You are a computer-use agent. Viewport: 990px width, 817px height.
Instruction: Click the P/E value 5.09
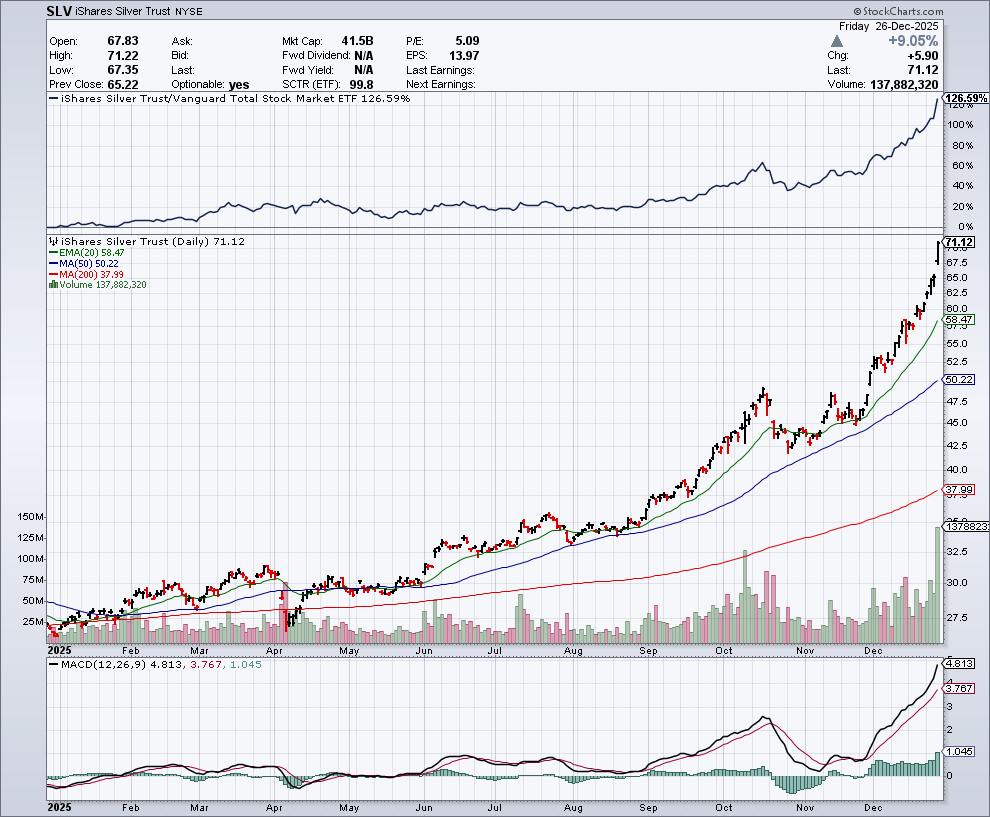[x=467, y=41]
